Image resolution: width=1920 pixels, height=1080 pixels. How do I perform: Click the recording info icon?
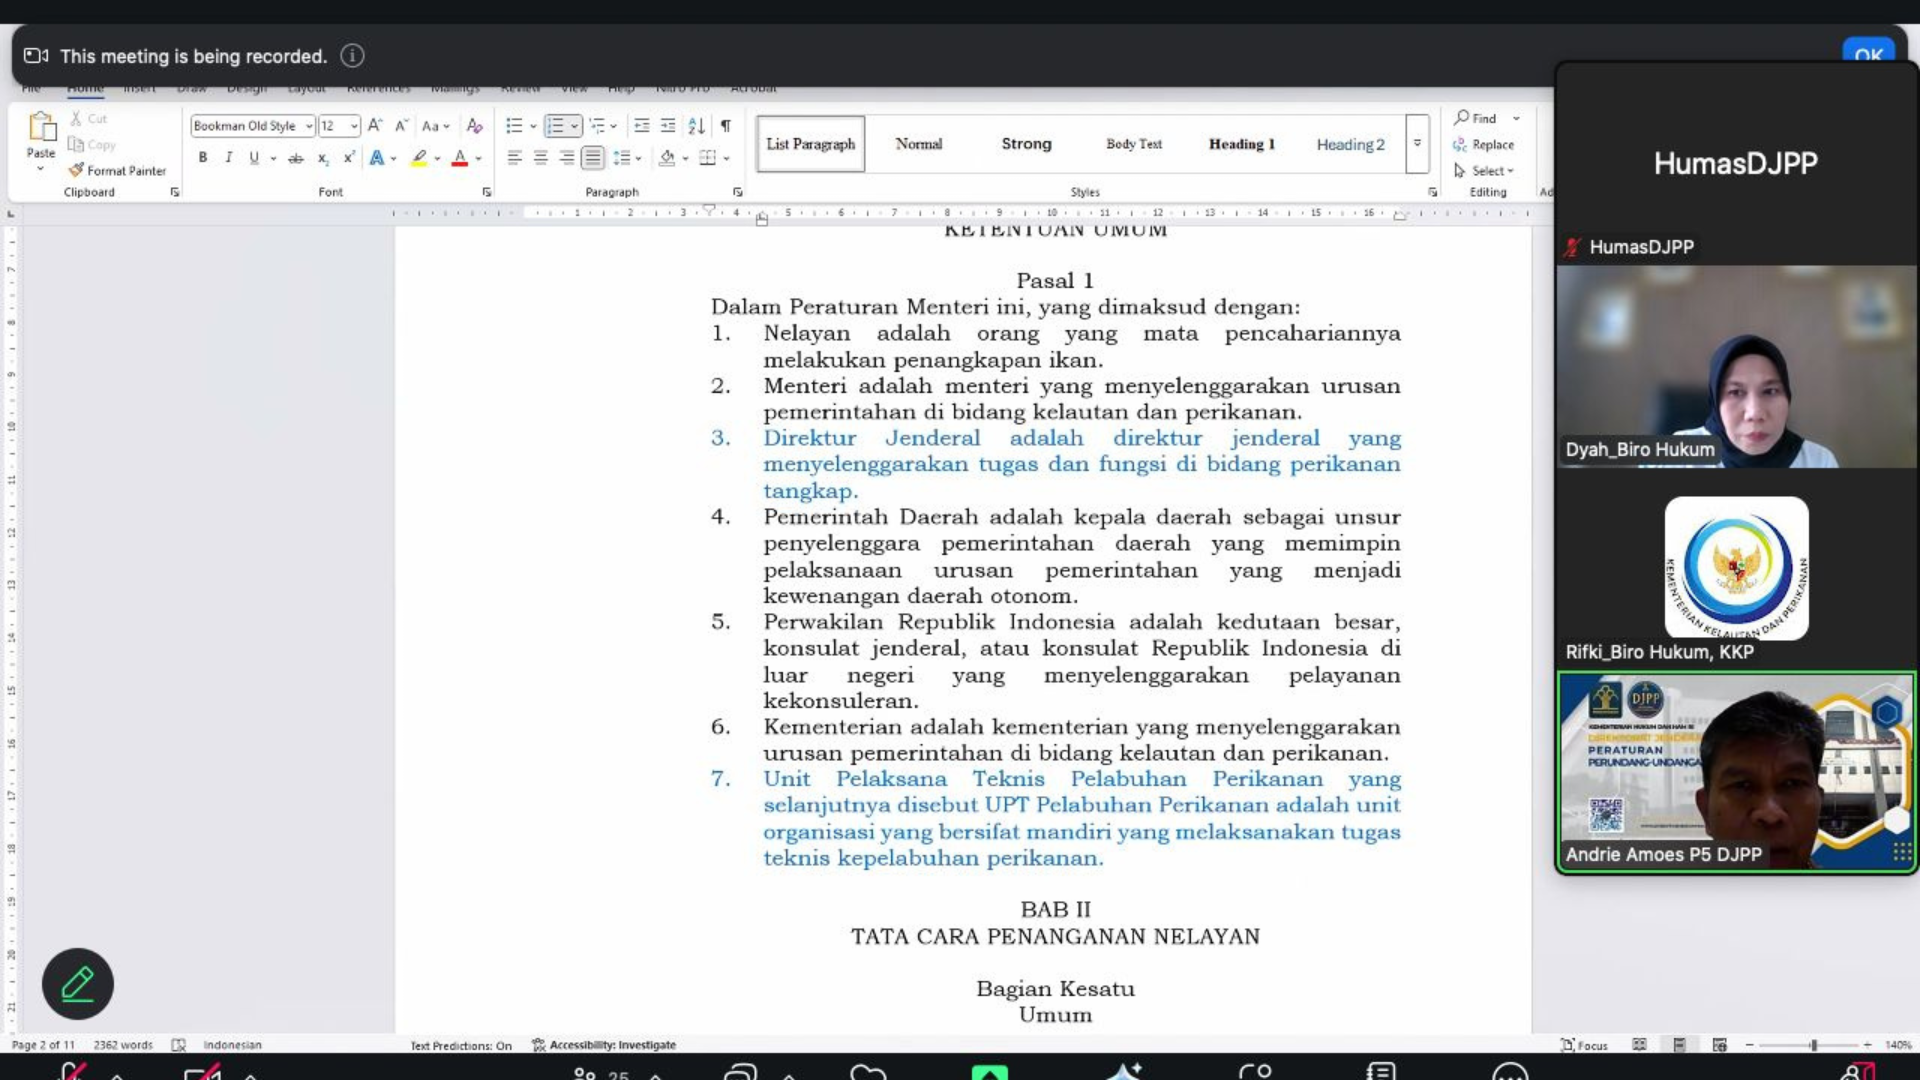click(x=352, y=56)
